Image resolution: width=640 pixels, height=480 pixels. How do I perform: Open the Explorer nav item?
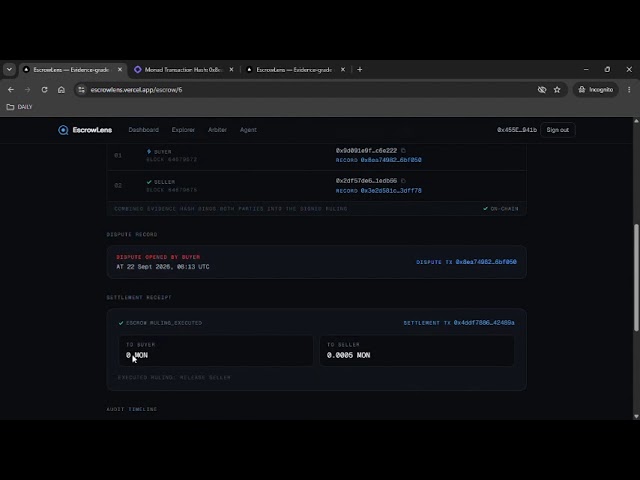click(x=183, y=130)
